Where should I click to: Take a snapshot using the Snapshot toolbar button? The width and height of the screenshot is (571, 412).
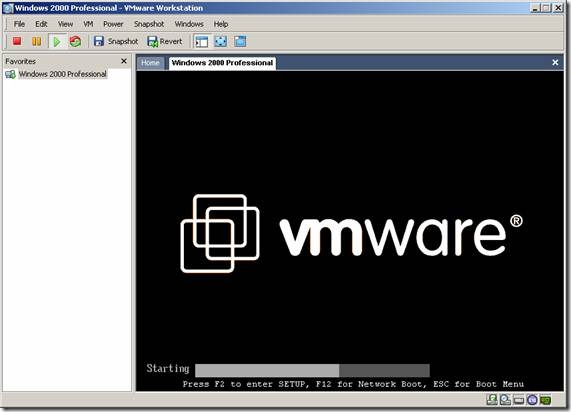click(116, 41)
